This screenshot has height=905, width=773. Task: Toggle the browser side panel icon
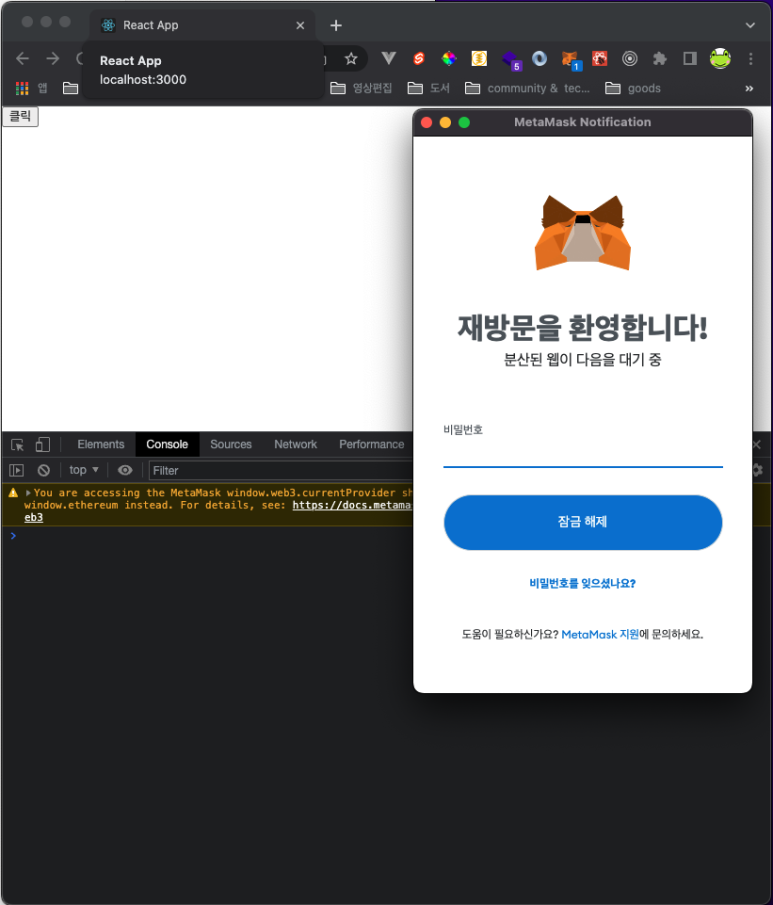click(690, 58)
